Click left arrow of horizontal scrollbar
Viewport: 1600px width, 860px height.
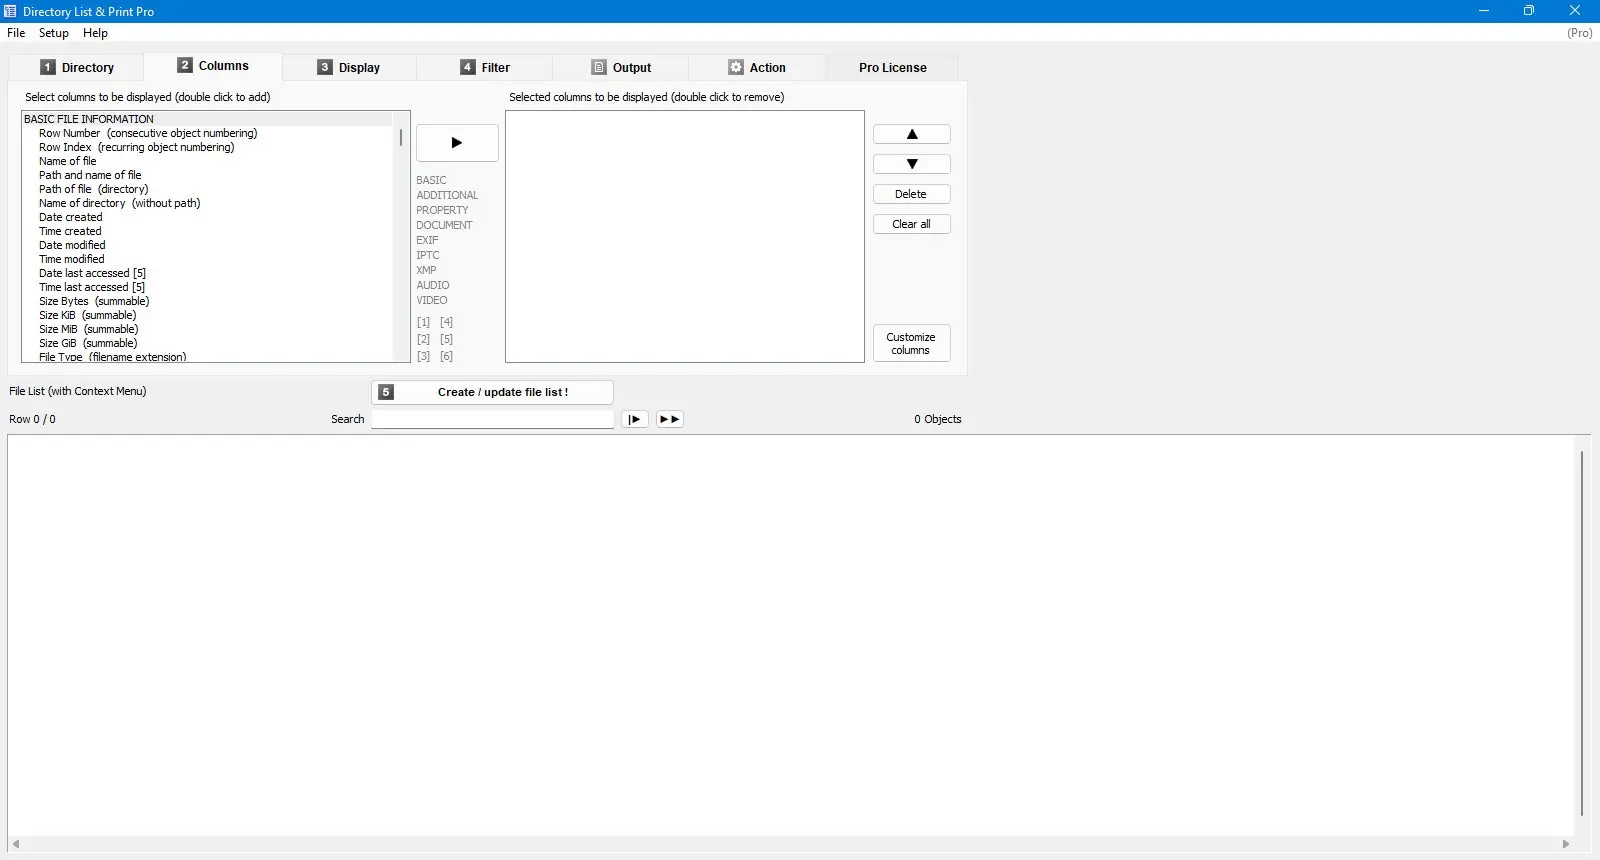point(16,844)
